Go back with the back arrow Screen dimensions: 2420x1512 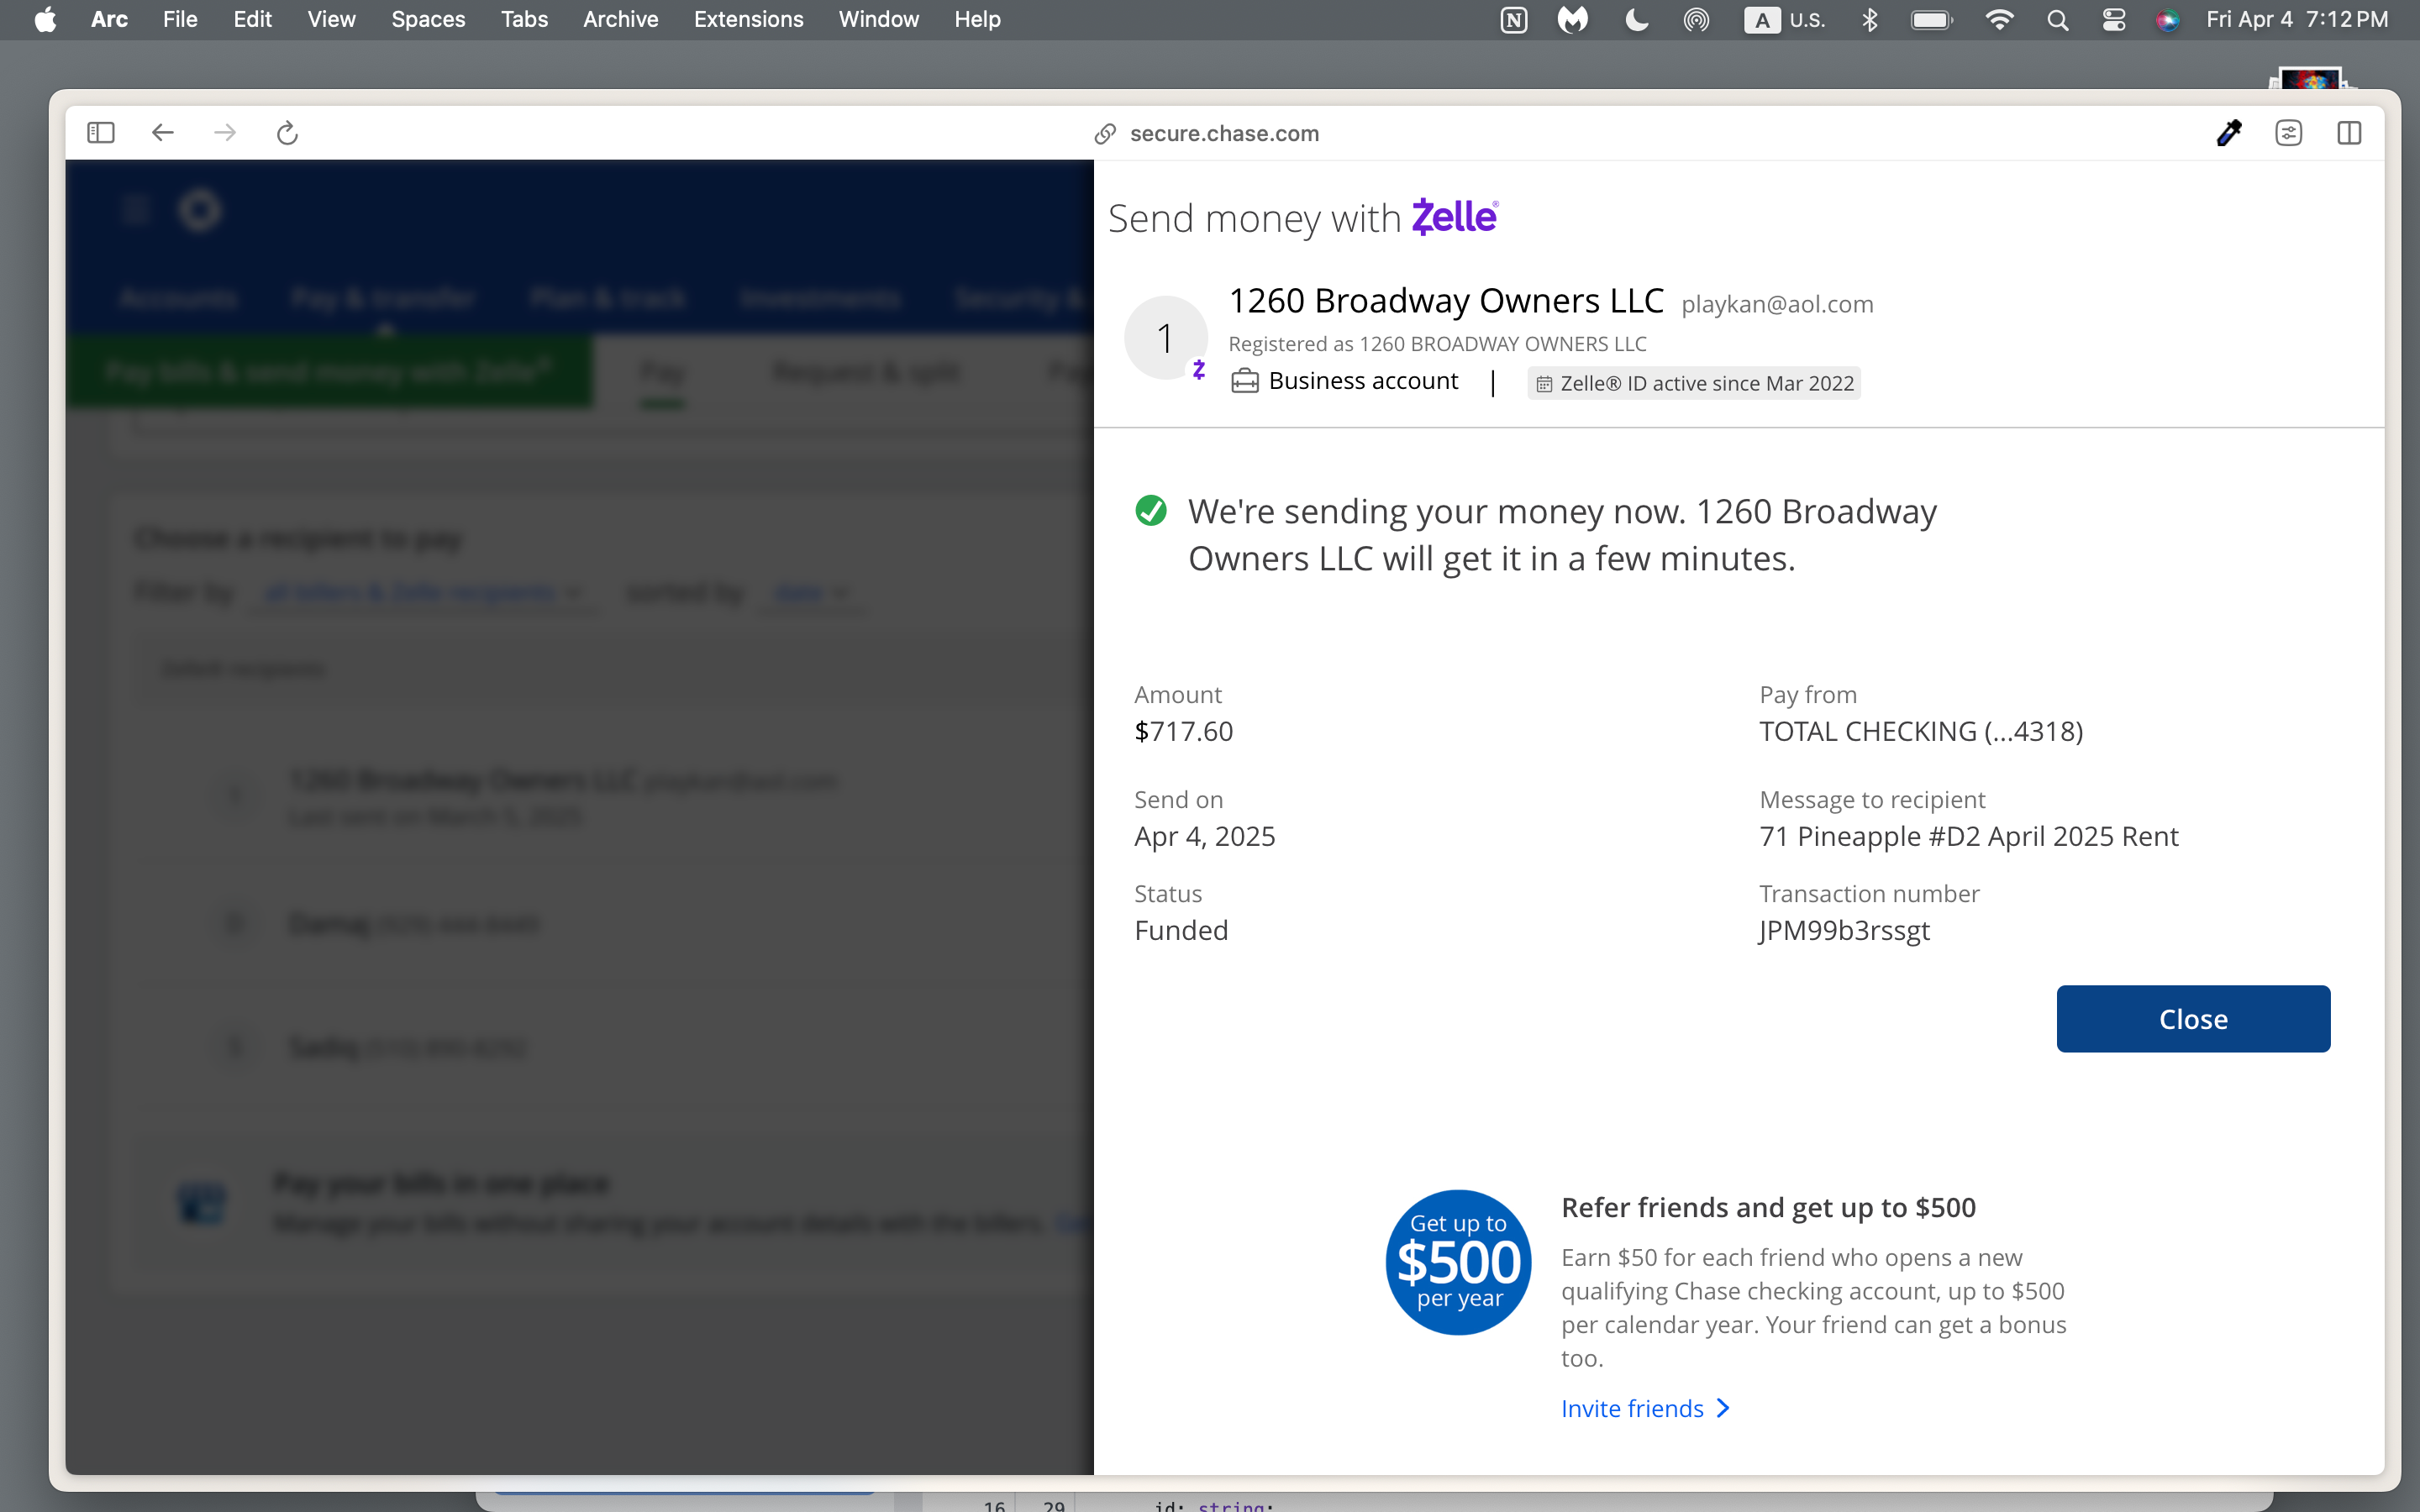tap(163, 133)
